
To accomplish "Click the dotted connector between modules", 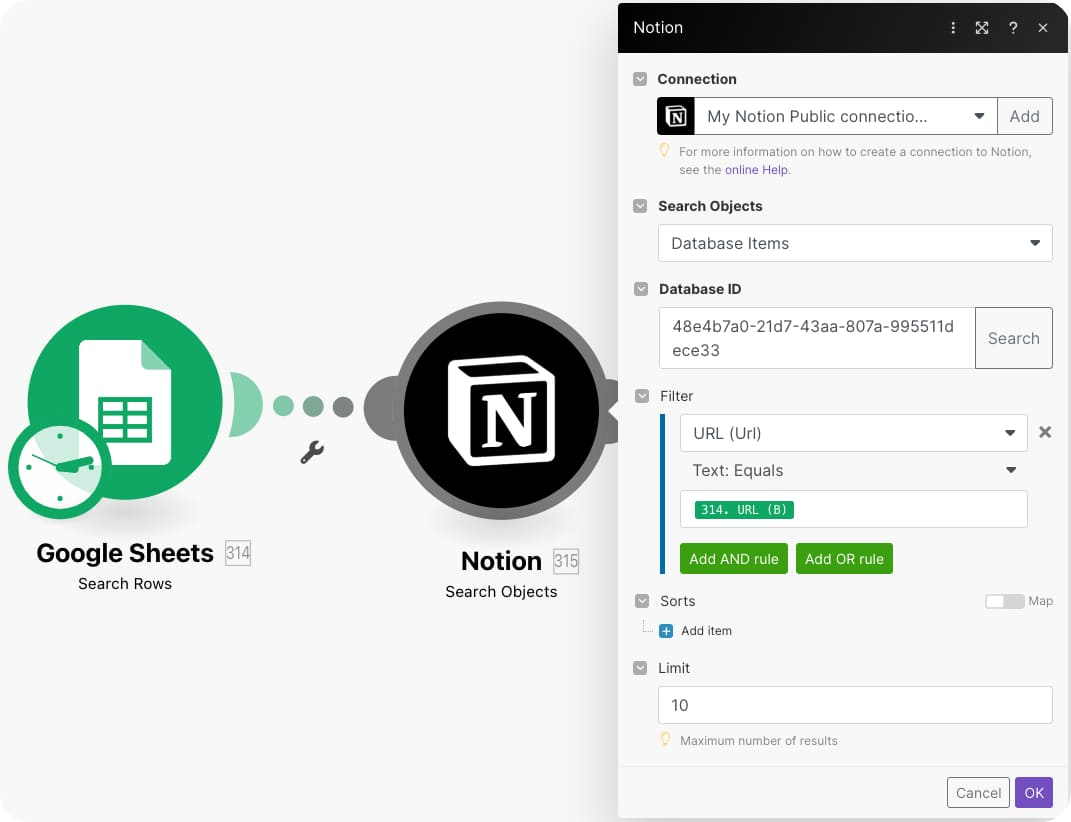I will tap(313, 407).
